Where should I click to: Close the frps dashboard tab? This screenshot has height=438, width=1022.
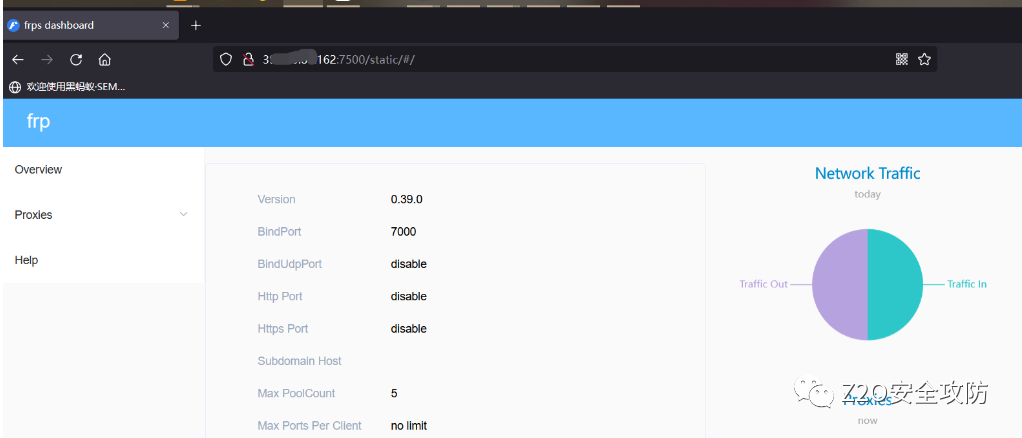pos(166,25)
